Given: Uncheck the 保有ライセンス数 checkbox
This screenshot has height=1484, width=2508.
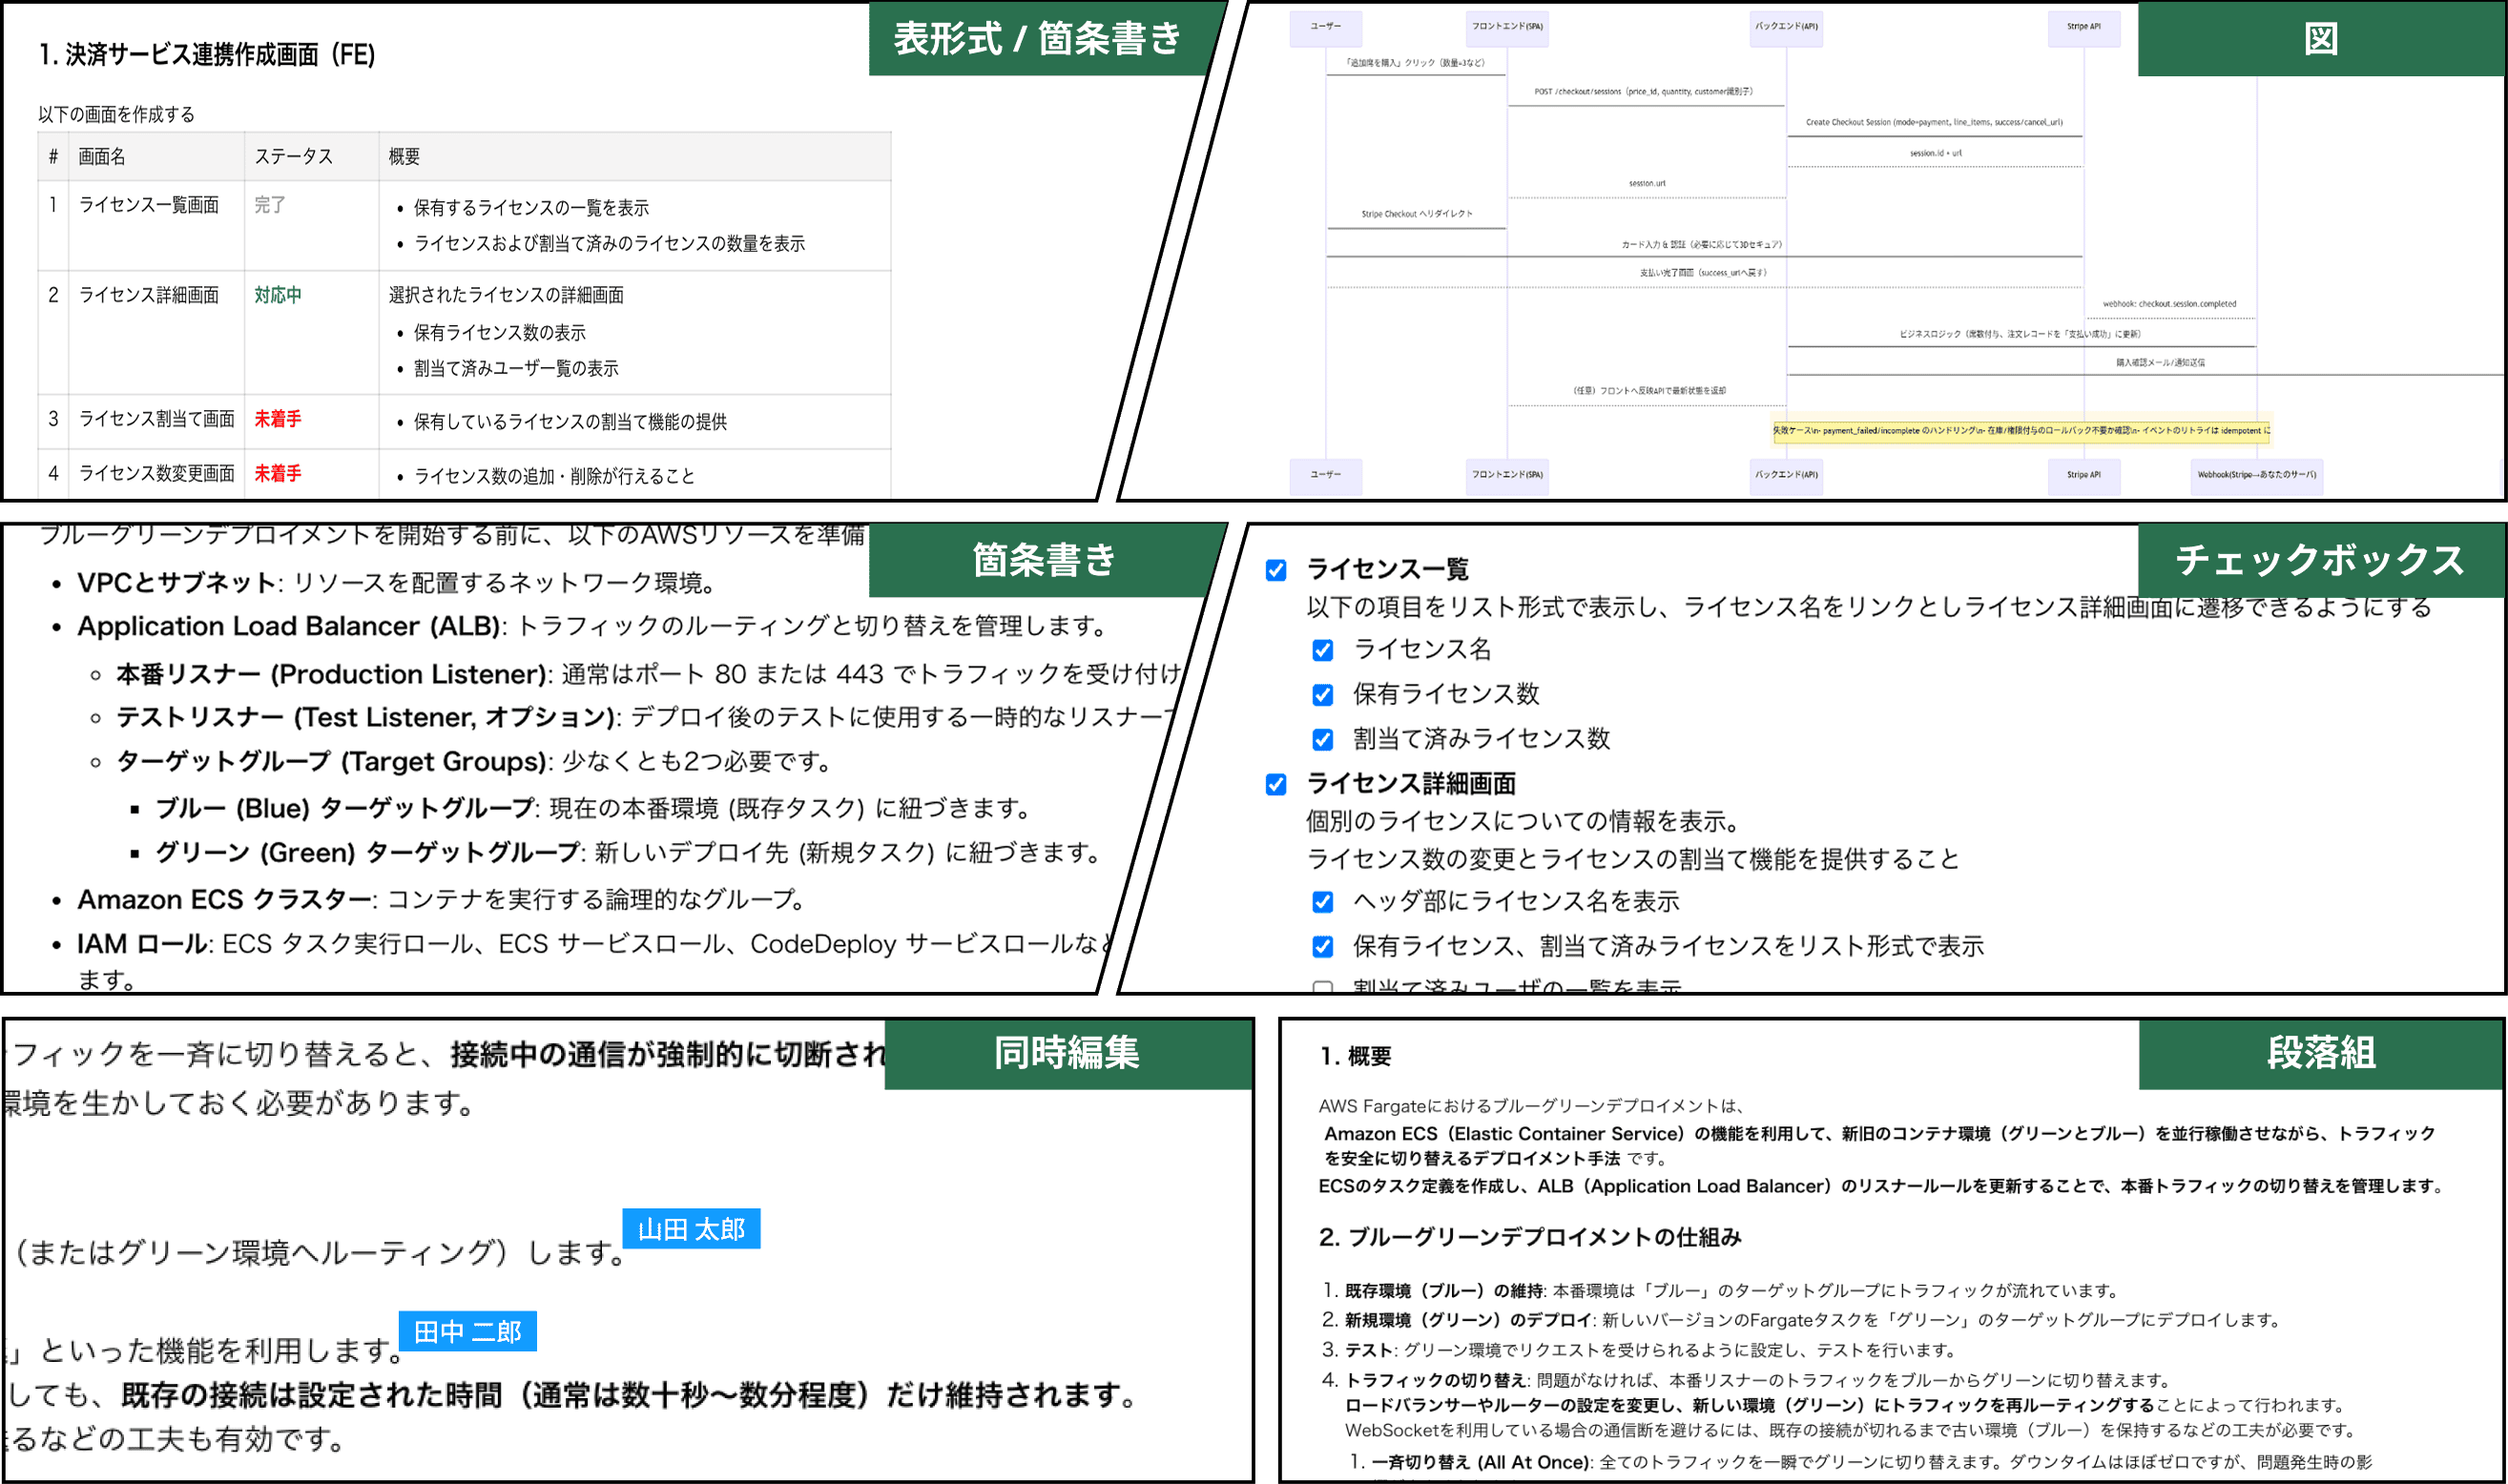Looking at the screenshot, I should coord(1322,694).
